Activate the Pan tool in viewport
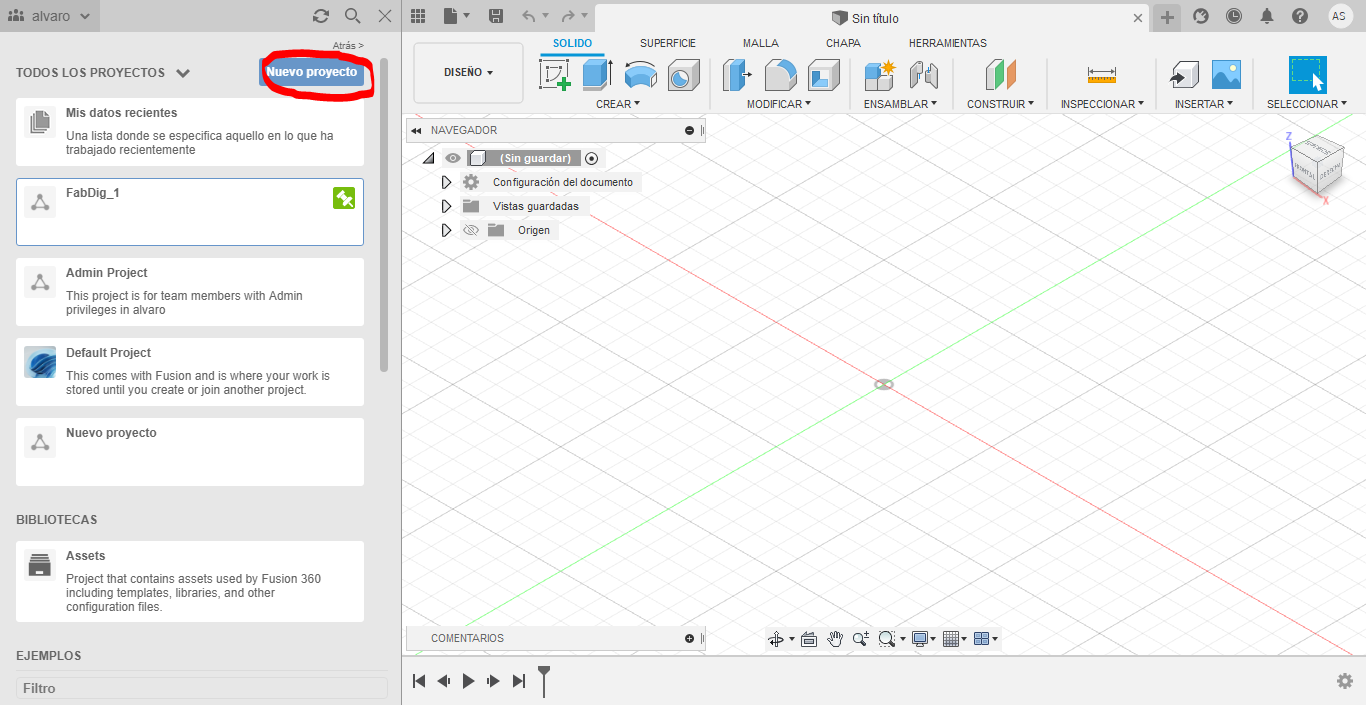This screenshot has width=1366, height=705. click(x=835, y=638)
